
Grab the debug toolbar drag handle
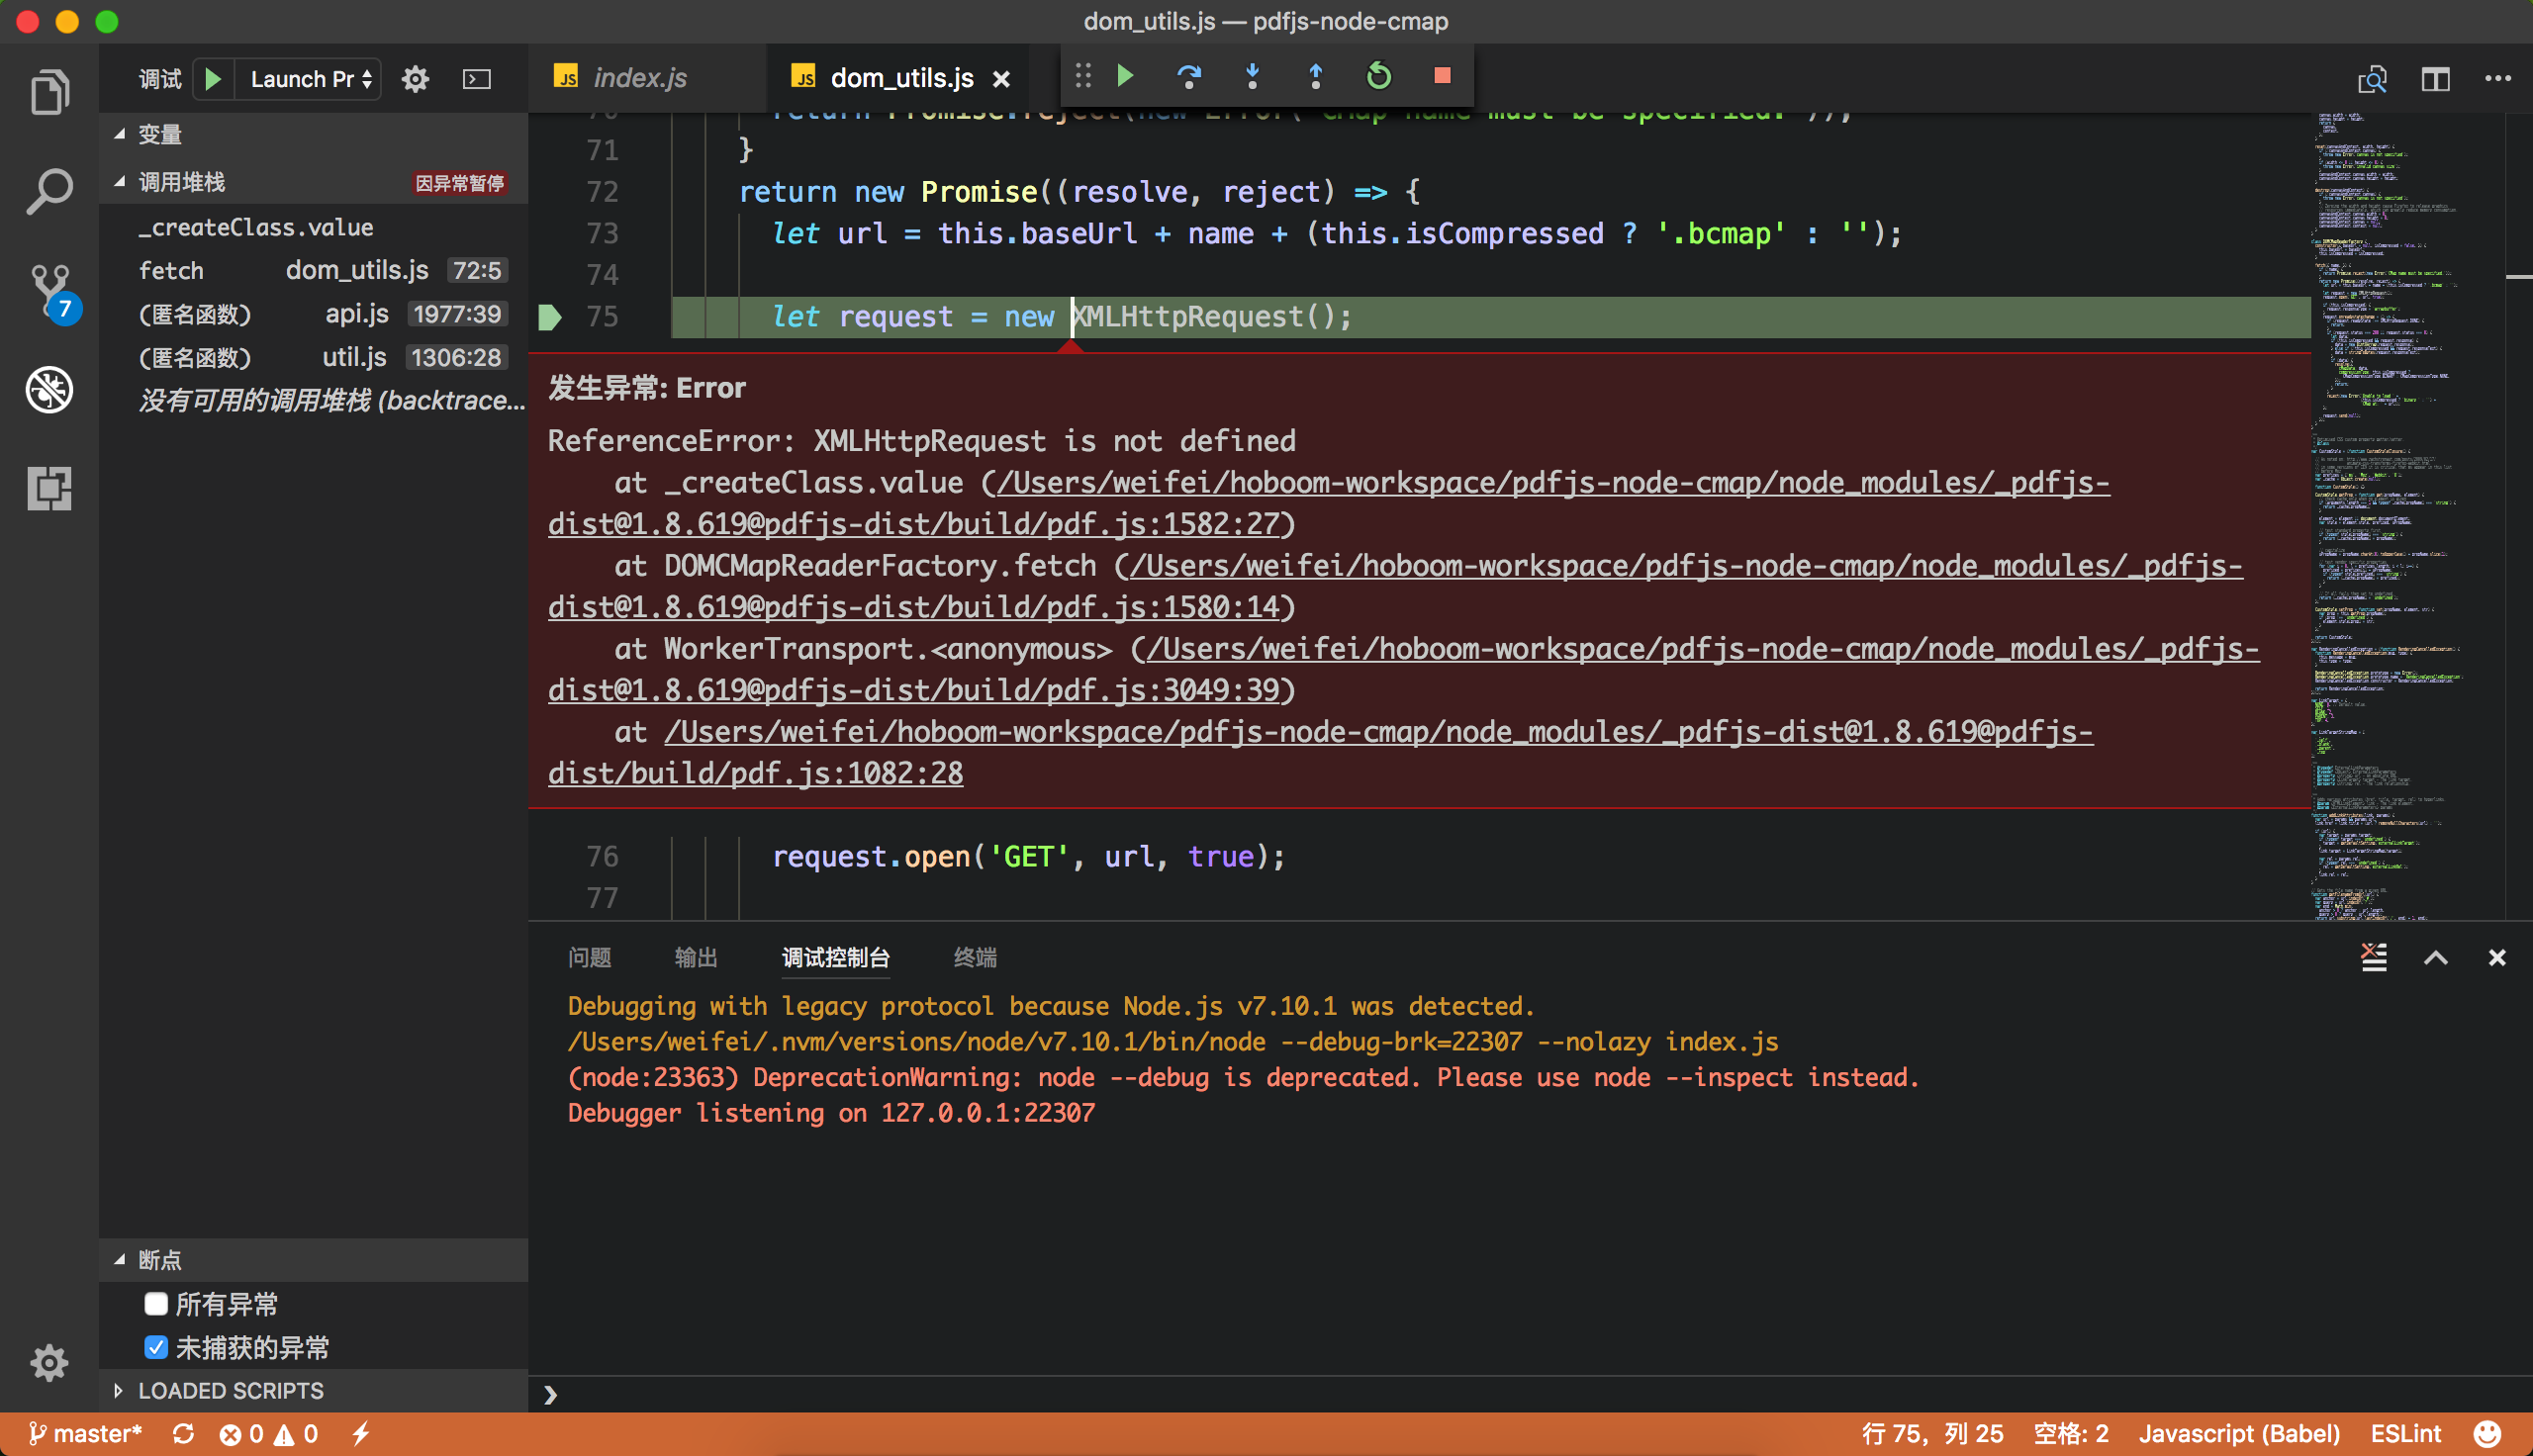pyautogui.click(x=1083, y=76)
